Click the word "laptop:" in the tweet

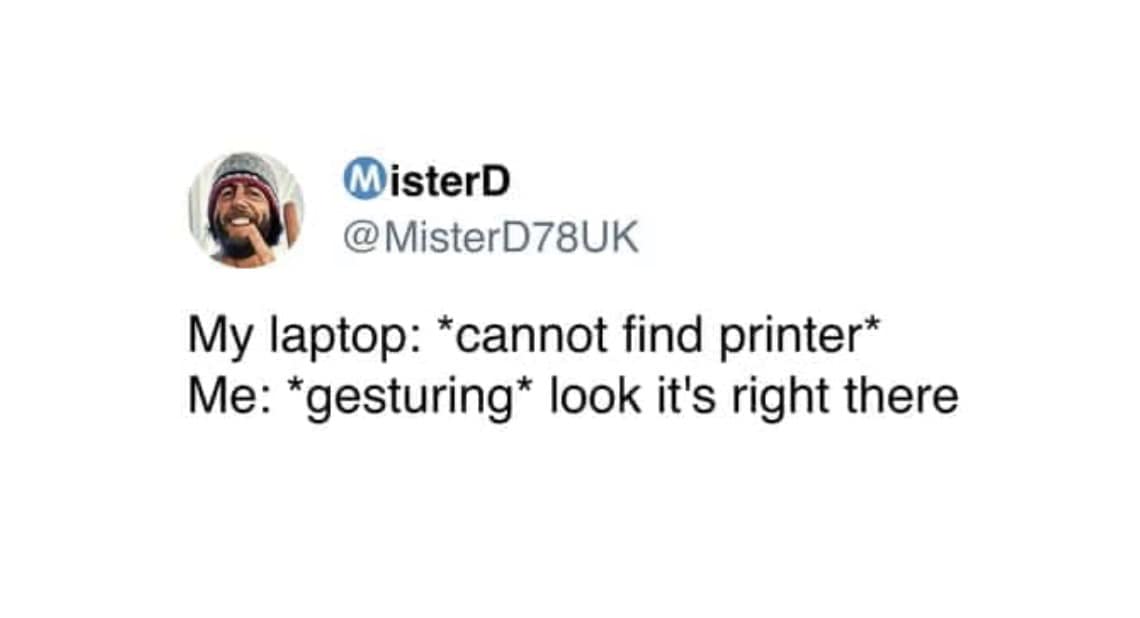click(345, 337)
